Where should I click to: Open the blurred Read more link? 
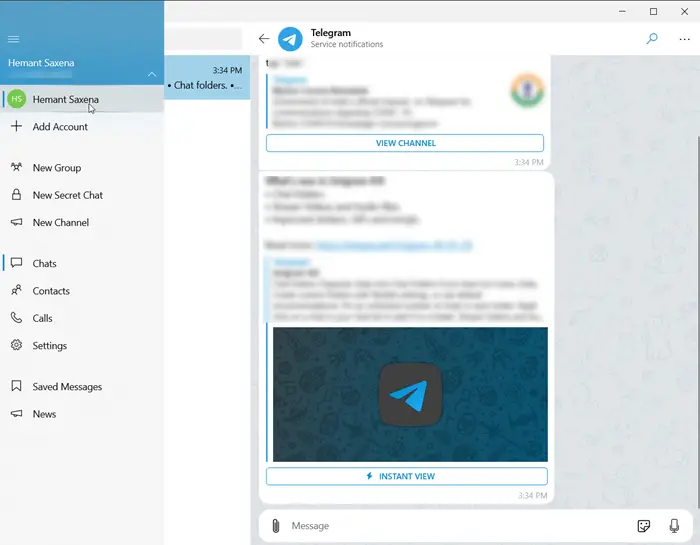pos(394,245)
